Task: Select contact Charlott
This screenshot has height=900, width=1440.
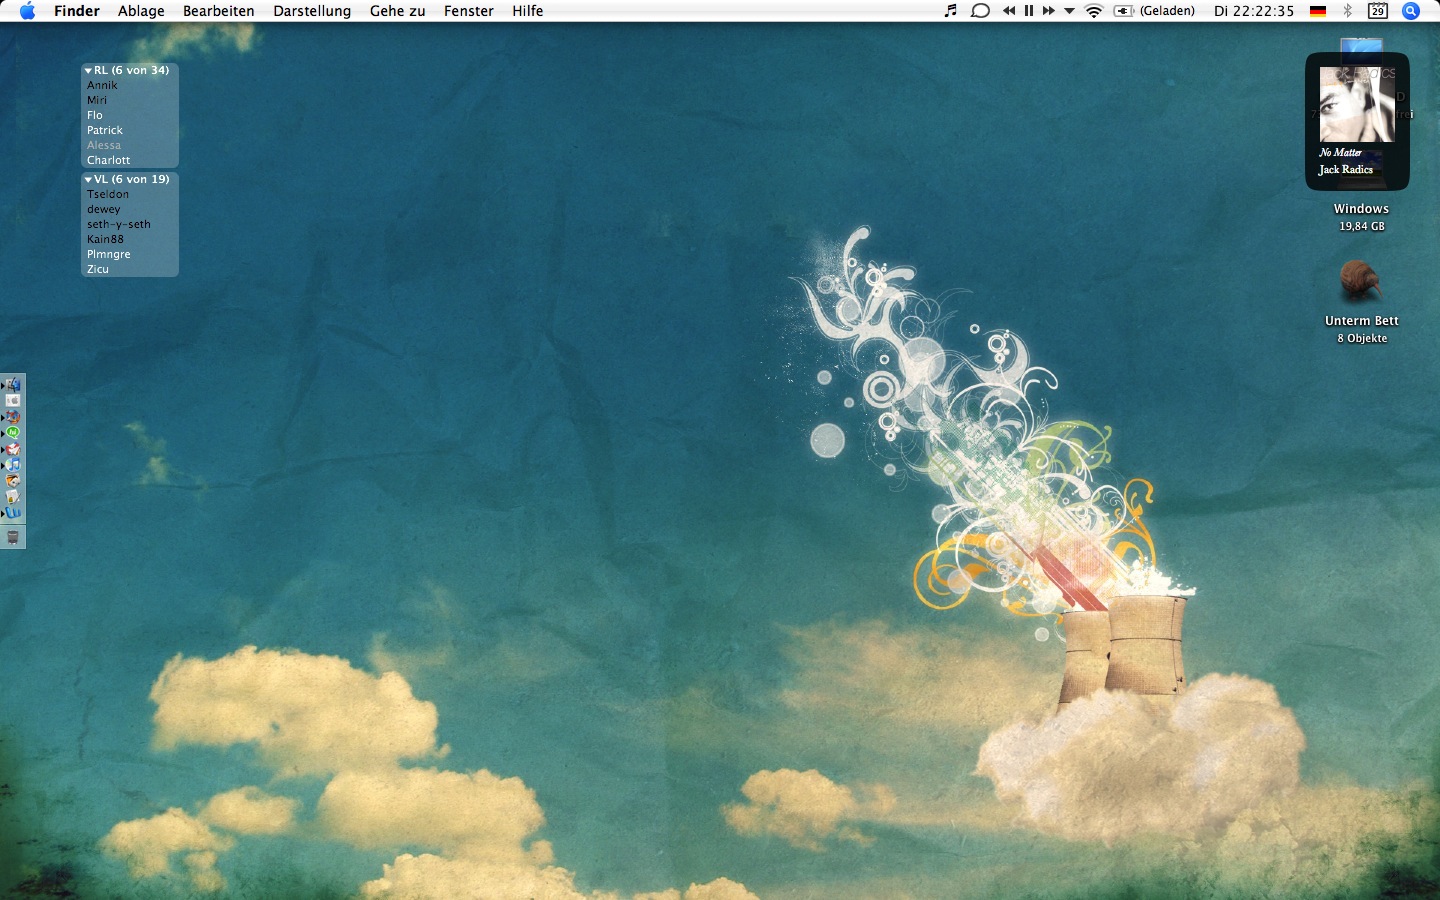Action: point(108,160)
